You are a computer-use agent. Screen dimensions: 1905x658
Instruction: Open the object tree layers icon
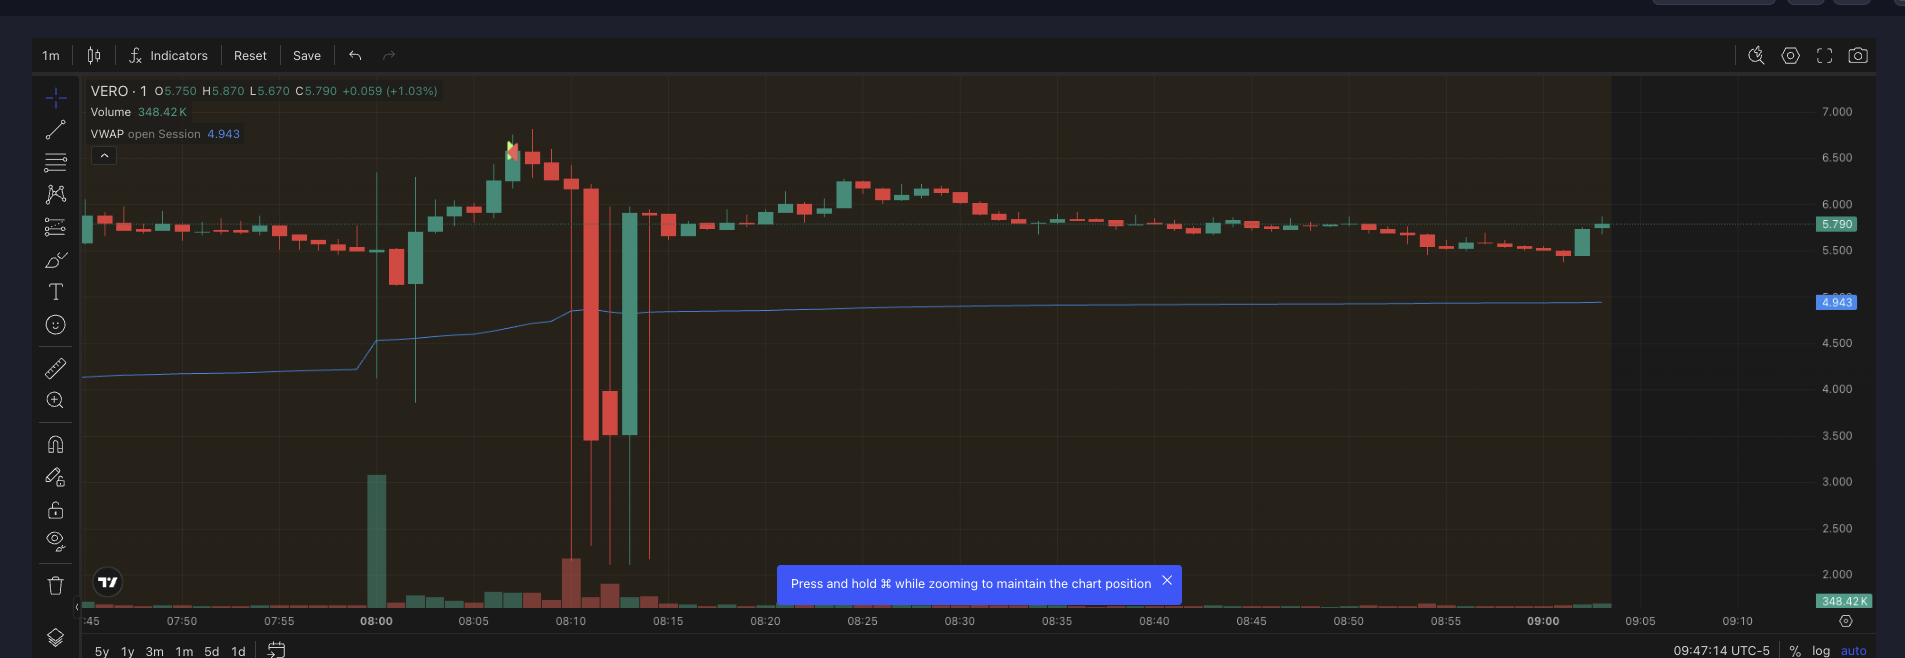click(x=55, y=637)
